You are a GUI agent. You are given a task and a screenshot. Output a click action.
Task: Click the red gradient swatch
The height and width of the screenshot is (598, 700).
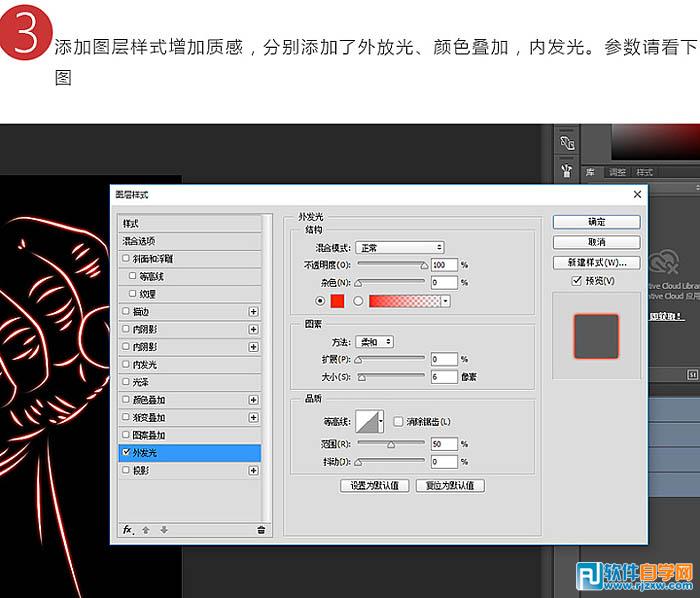(405, 301)
